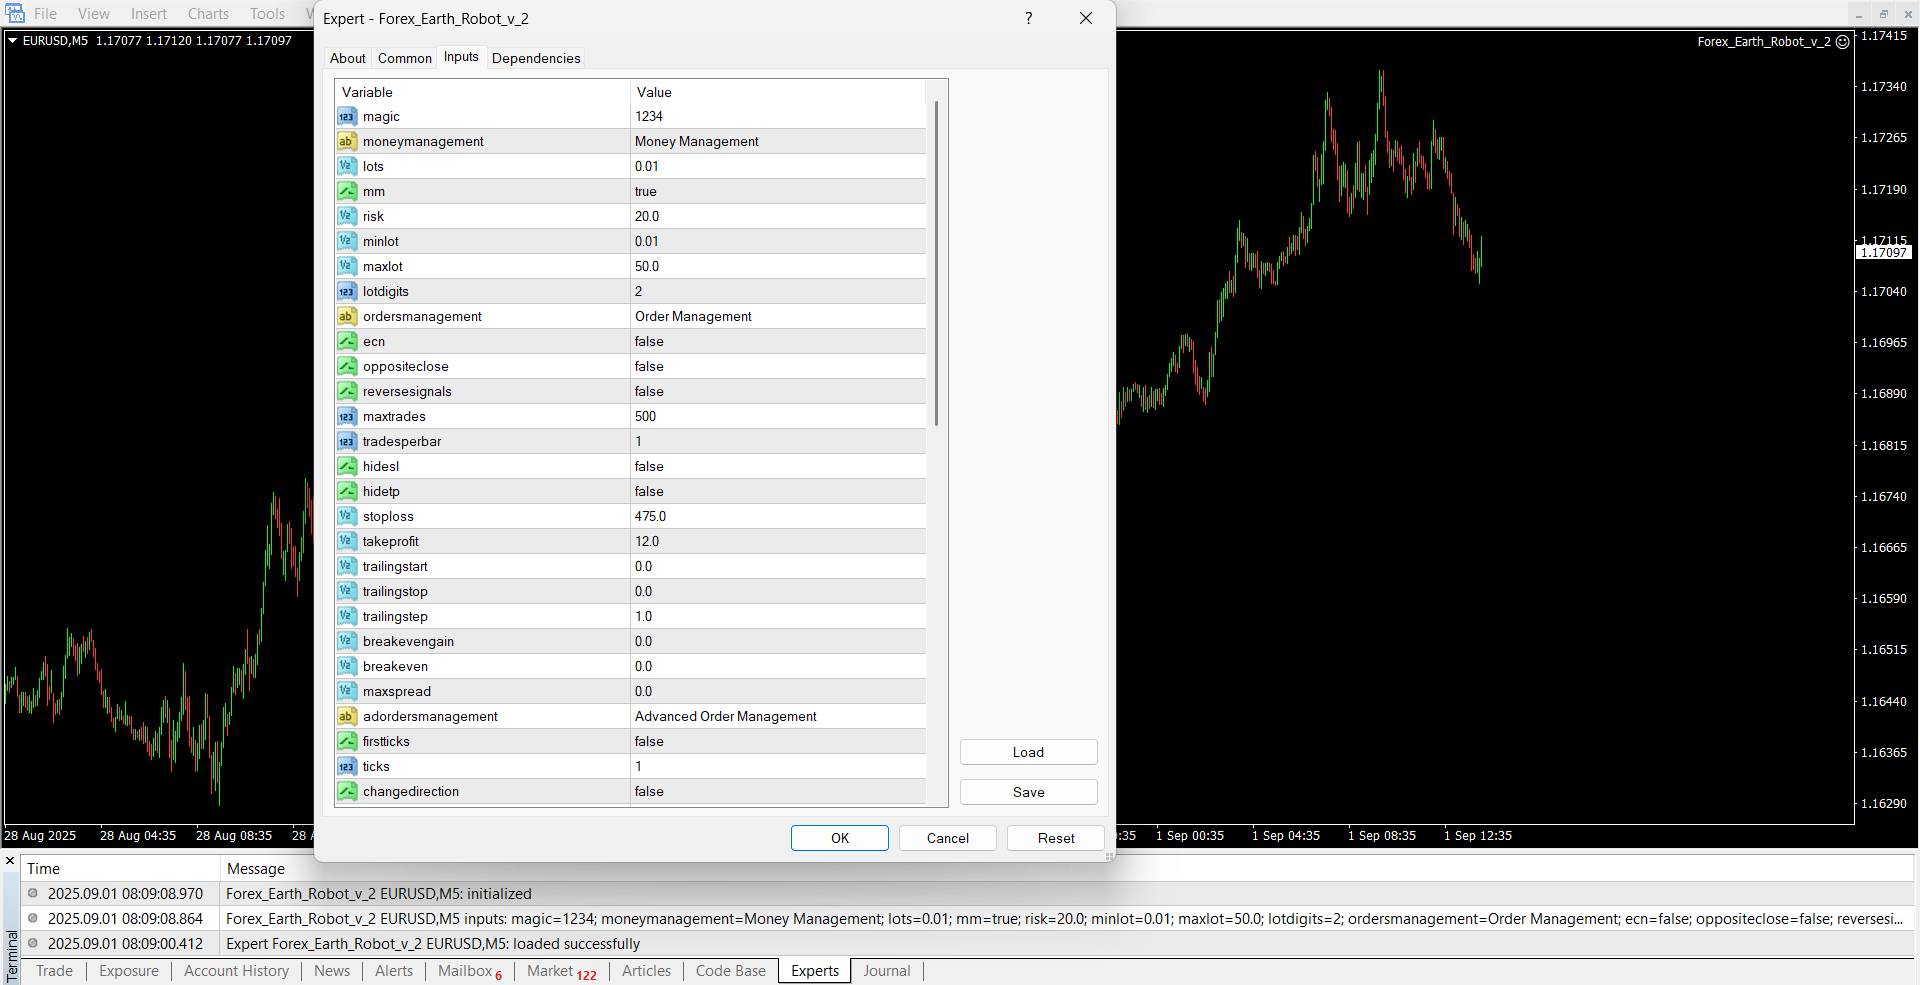Screen dimensions: 1920x985
Task: Click the help question mark in dialog title
Action: (x=1028, y=18)
